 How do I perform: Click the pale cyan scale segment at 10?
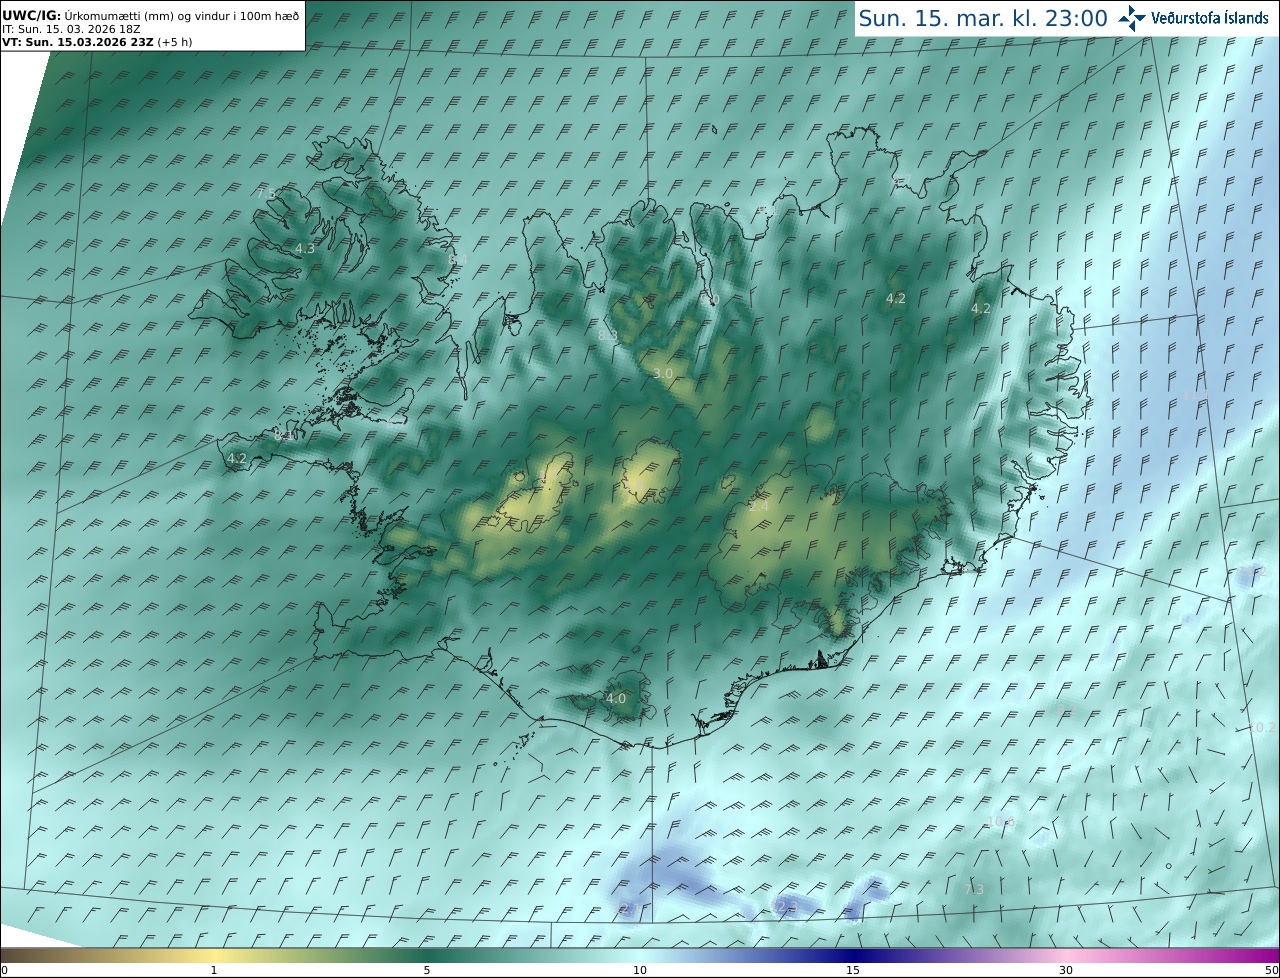640,956
